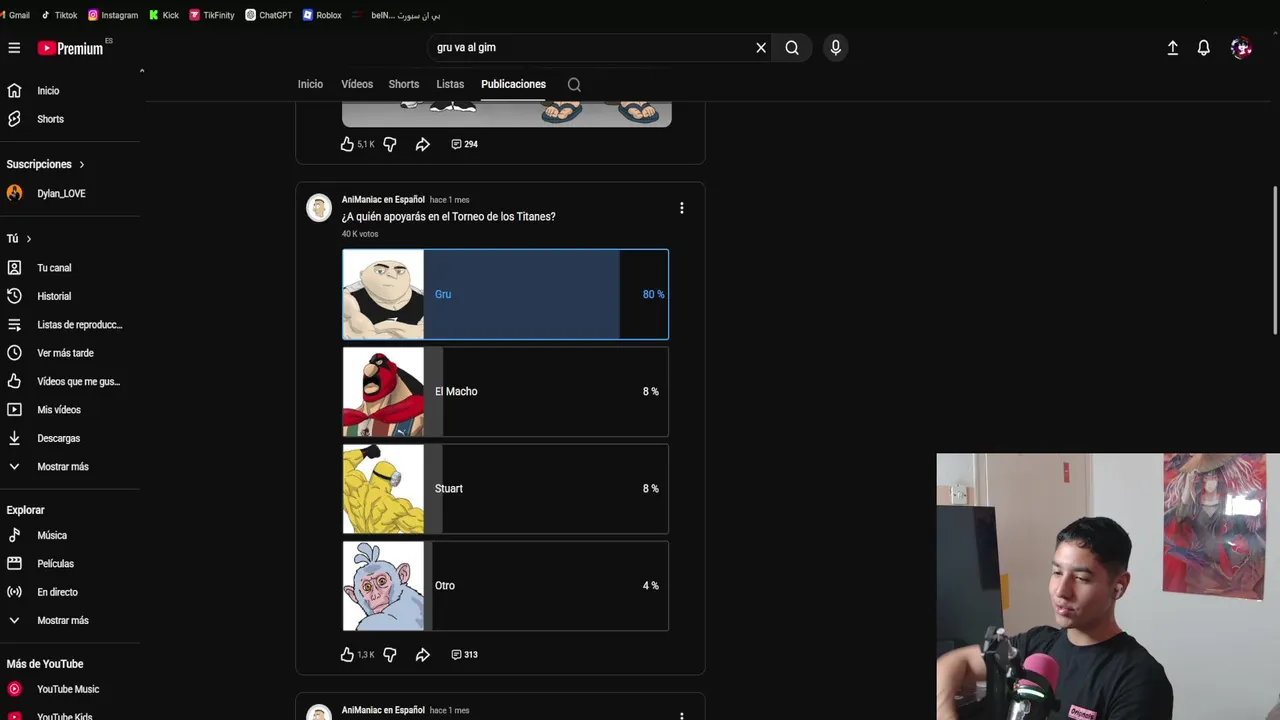Vote for Gru option
Viewport: 1280px width, 720px height.
click(x=505, y=294)
